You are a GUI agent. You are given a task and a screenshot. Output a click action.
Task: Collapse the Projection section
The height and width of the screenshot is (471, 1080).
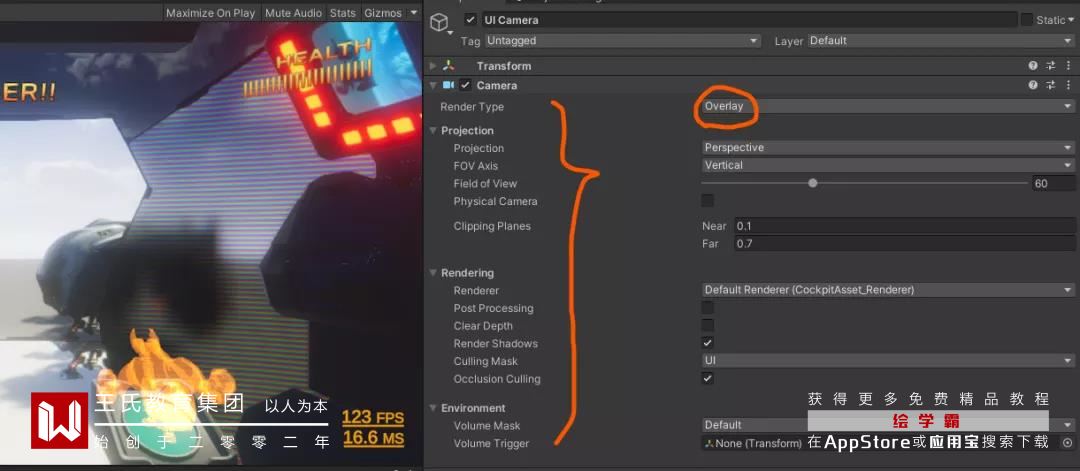(x=433, y=131)
